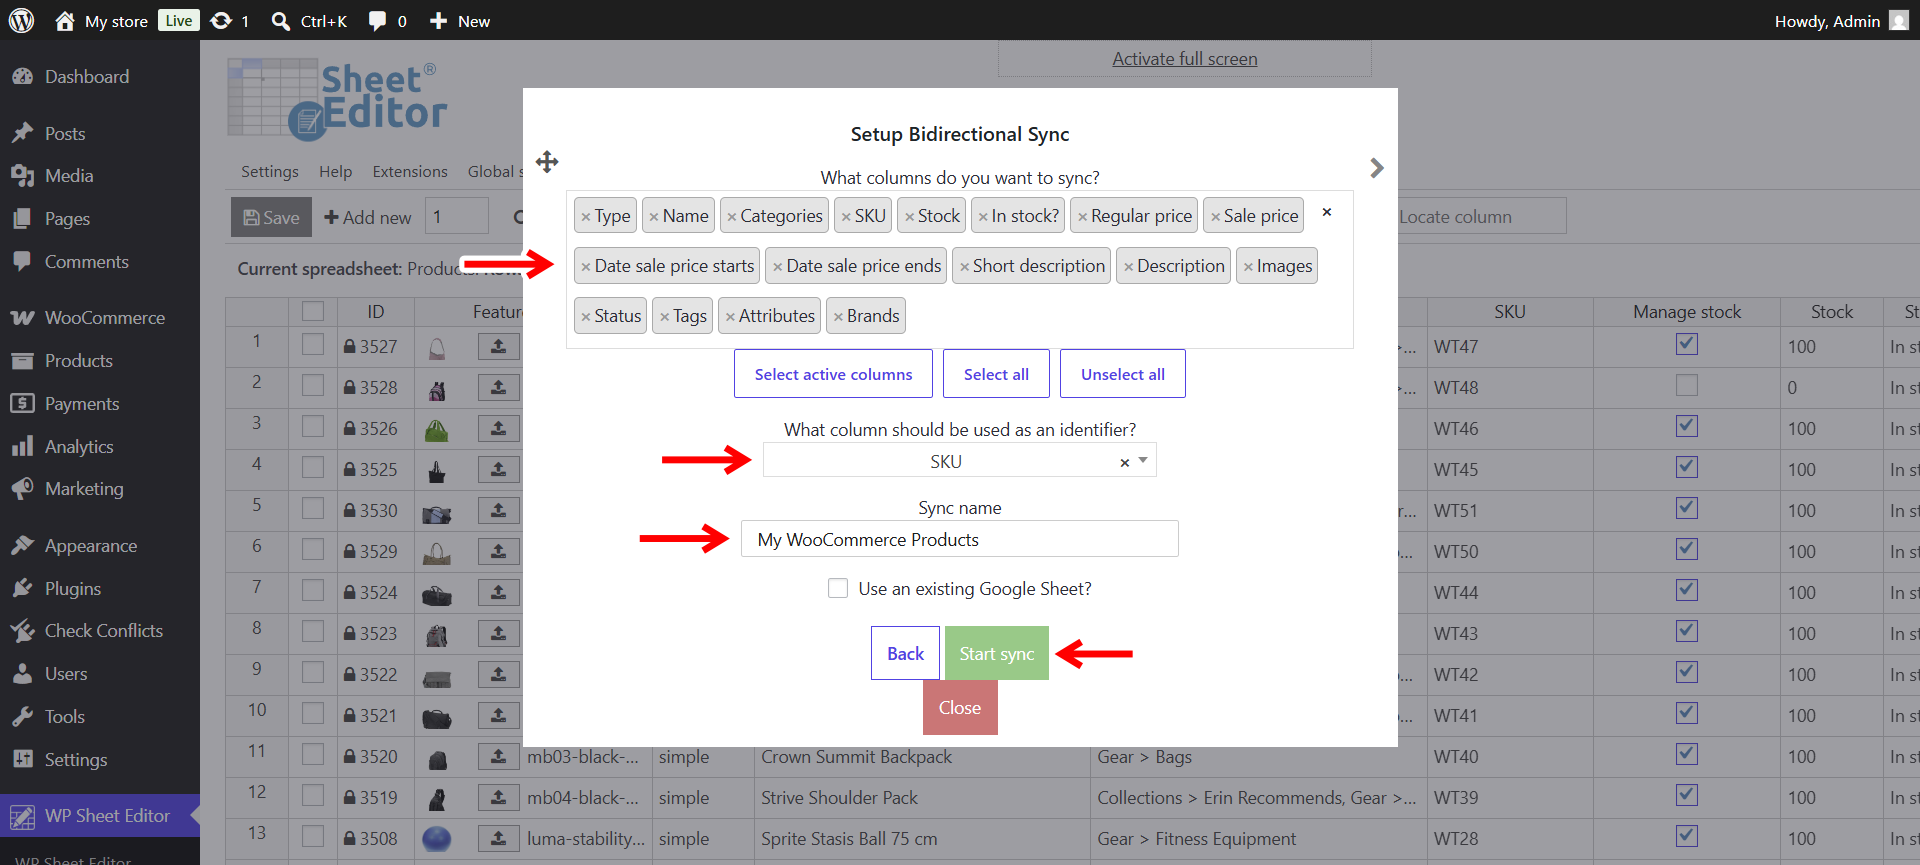Viewport: 1920px width, 865px height.
Task: Upload featured image for ID 3526
Action: pyautogui.click(x=498, y=428)
